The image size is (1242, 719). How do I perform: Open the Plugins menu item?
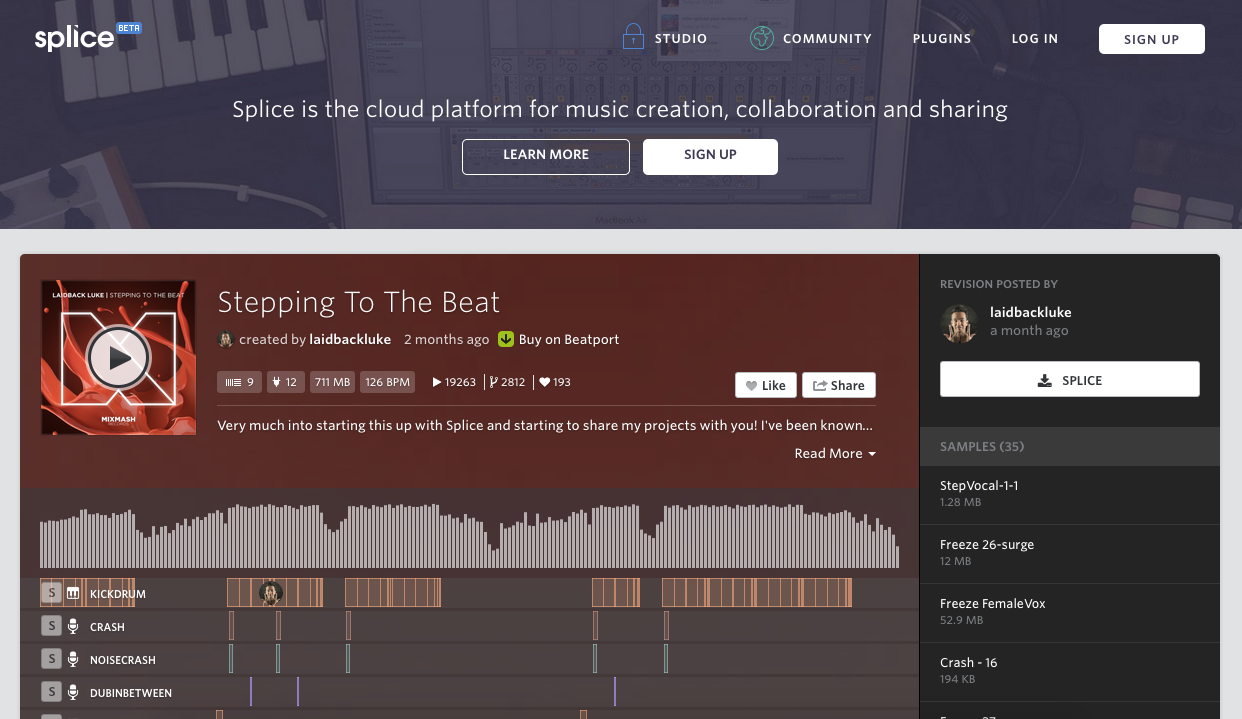[x=941, y=39]
